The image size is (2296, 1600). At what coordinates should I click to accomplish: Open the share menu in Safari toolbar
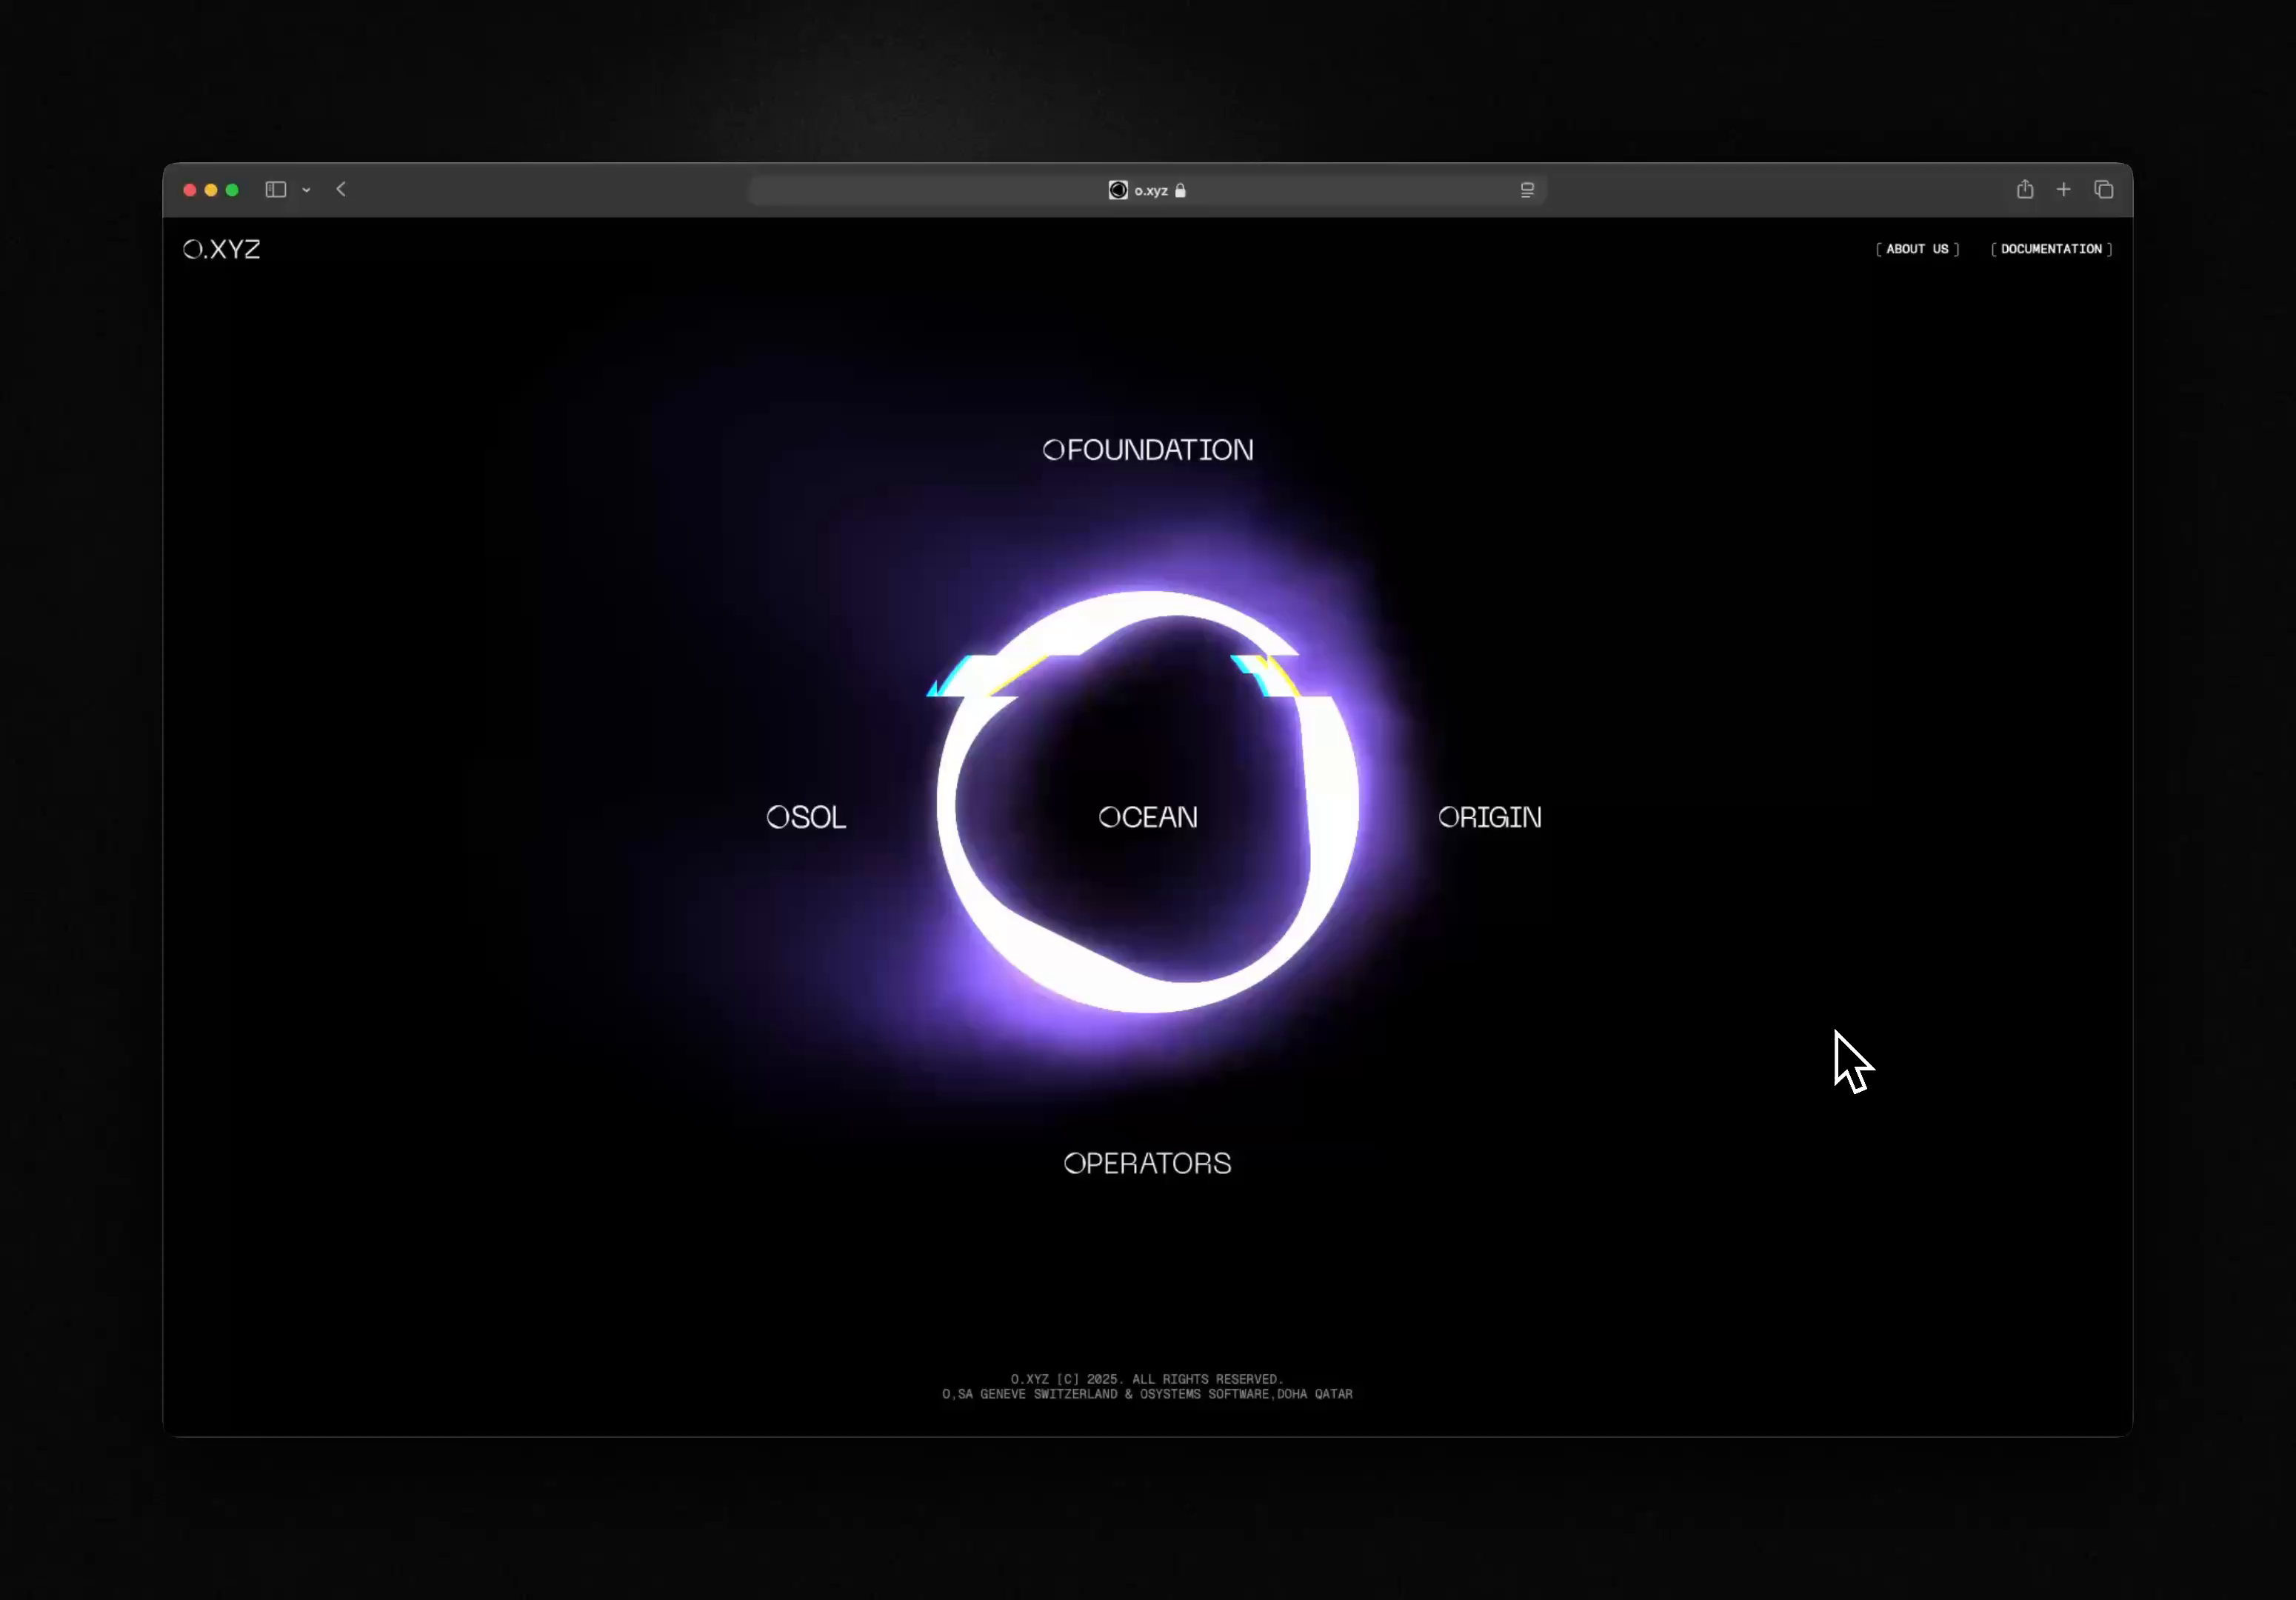point(2025,189)
